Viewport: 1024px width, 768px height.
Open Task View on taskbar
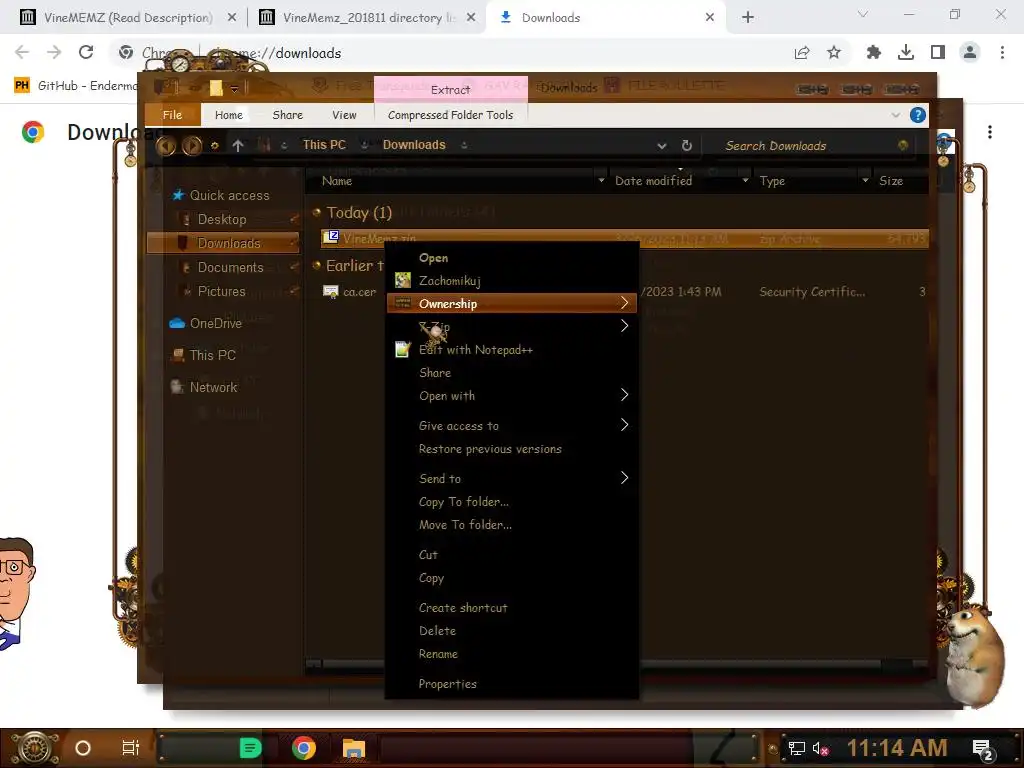[131, 748]
